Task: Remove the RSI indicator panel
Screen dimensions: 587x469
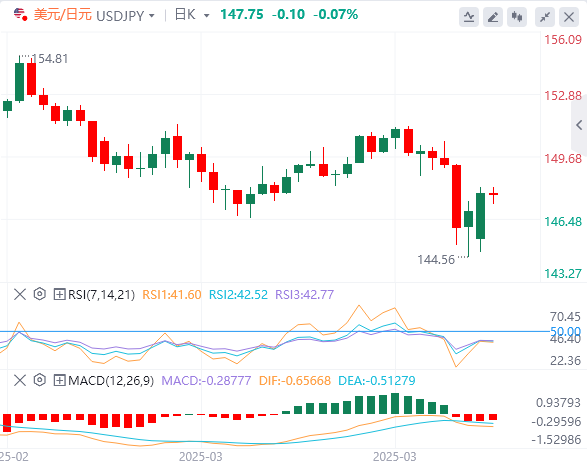Action: (20, 294)
